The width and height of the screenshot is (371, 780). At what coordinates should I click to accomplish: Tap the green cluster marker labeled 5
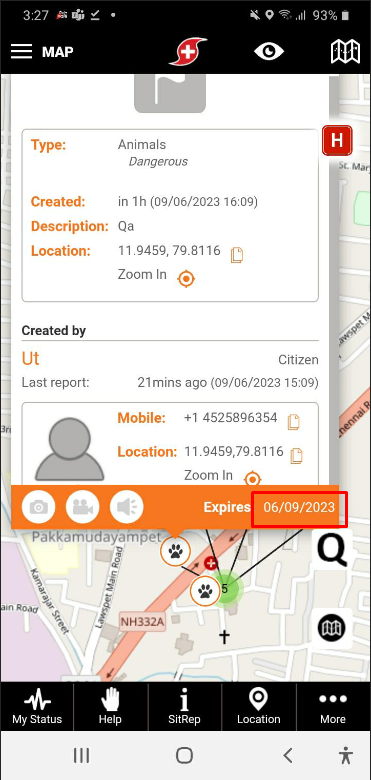point(227,589)
